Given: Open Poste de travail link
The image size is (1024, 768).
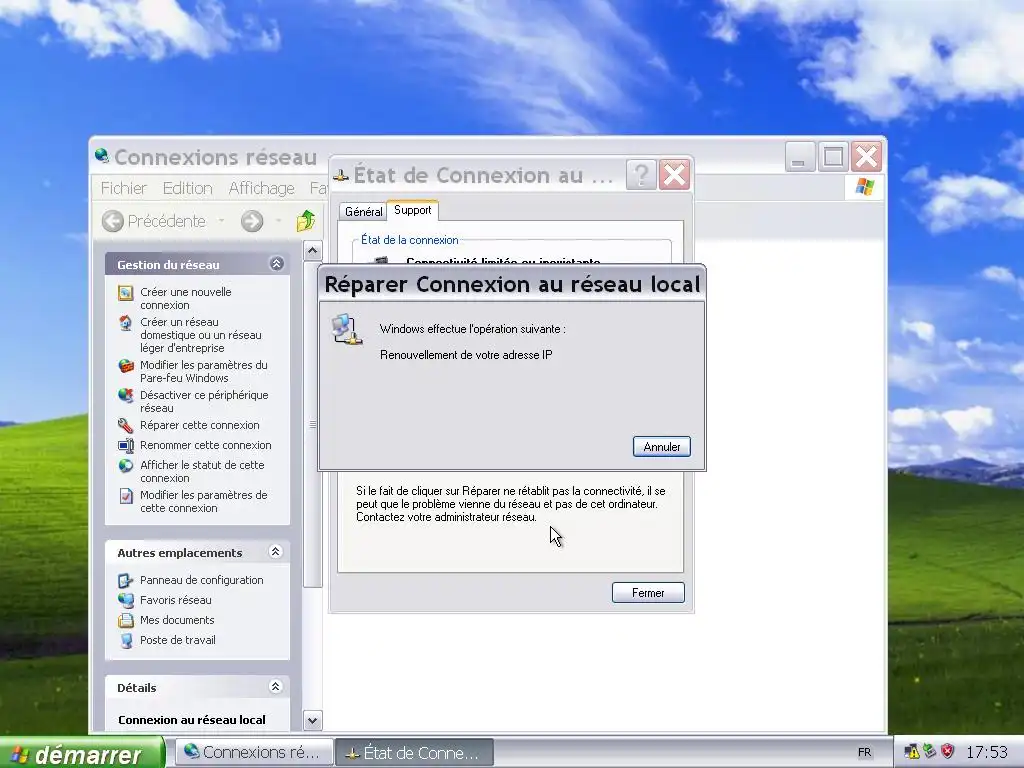Looking at the screenshot, I should point(178,640).
